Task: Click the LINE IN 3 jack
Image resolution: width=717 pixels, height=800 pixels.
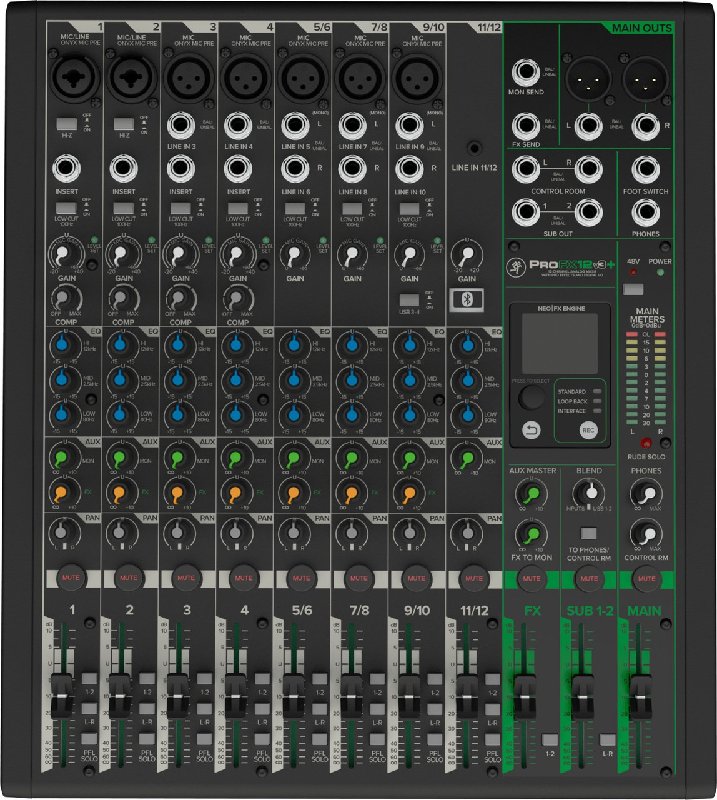Action: click(181, 124)
